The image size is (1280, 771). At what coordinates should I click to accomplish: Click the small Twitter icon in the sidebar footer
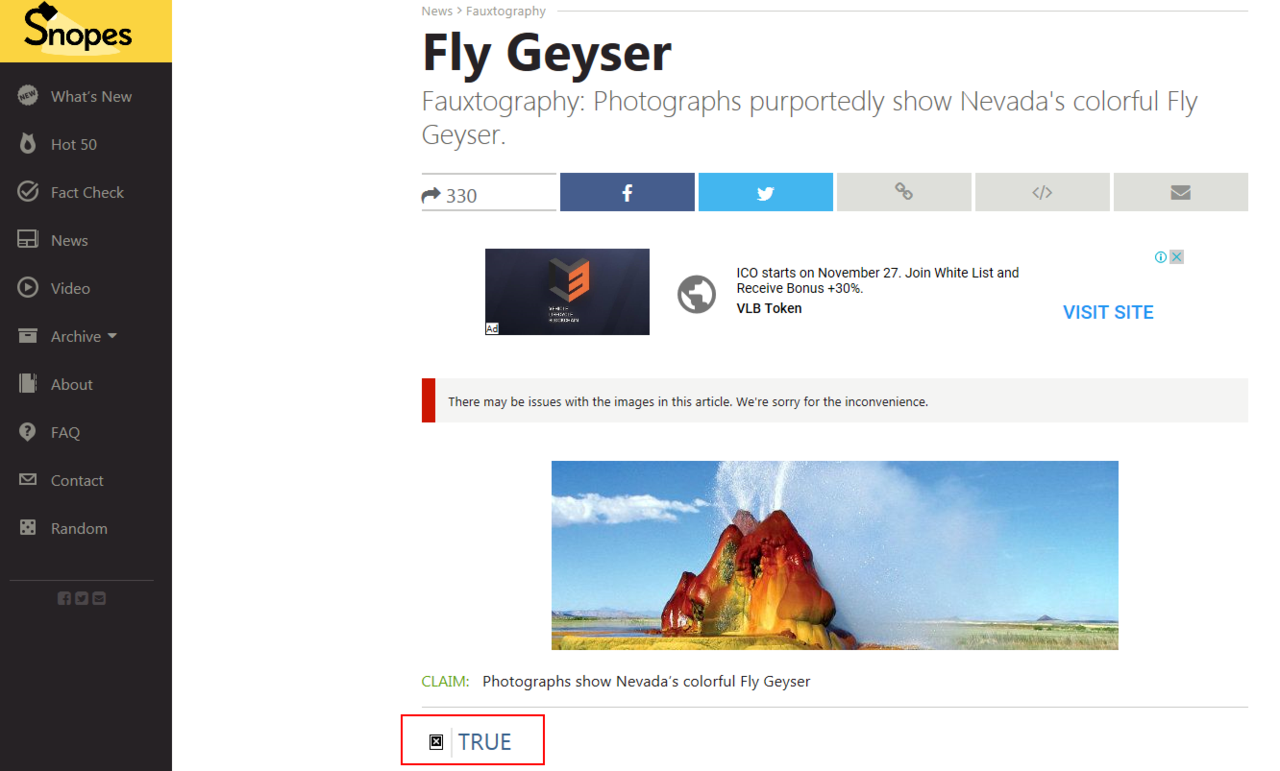(82, 598)
